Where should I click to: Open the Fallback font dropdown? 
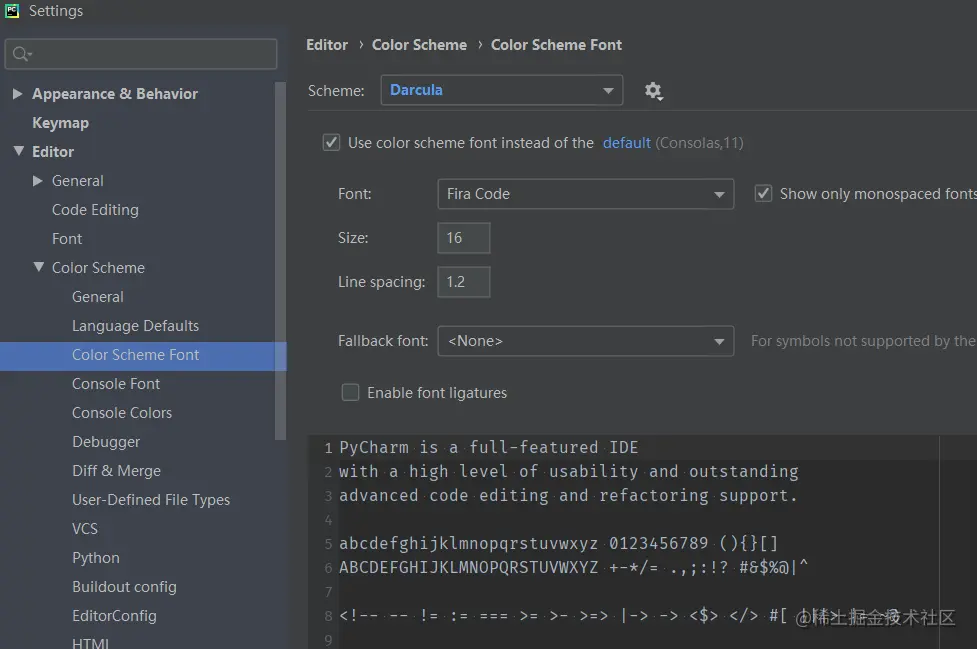click(585, 341)
